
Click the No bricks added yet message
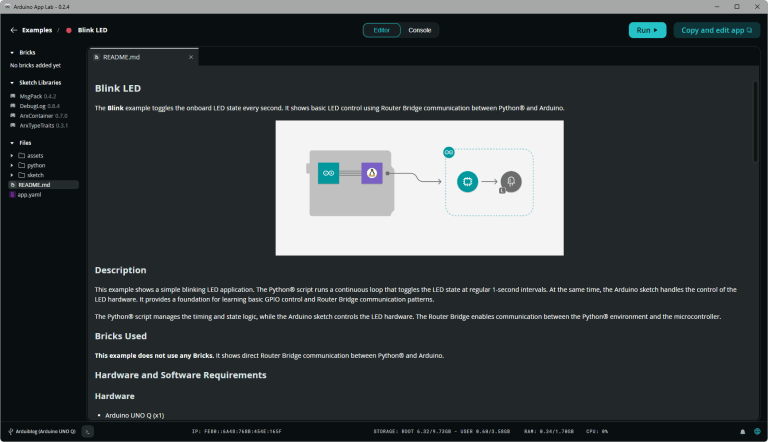point(35,65)
